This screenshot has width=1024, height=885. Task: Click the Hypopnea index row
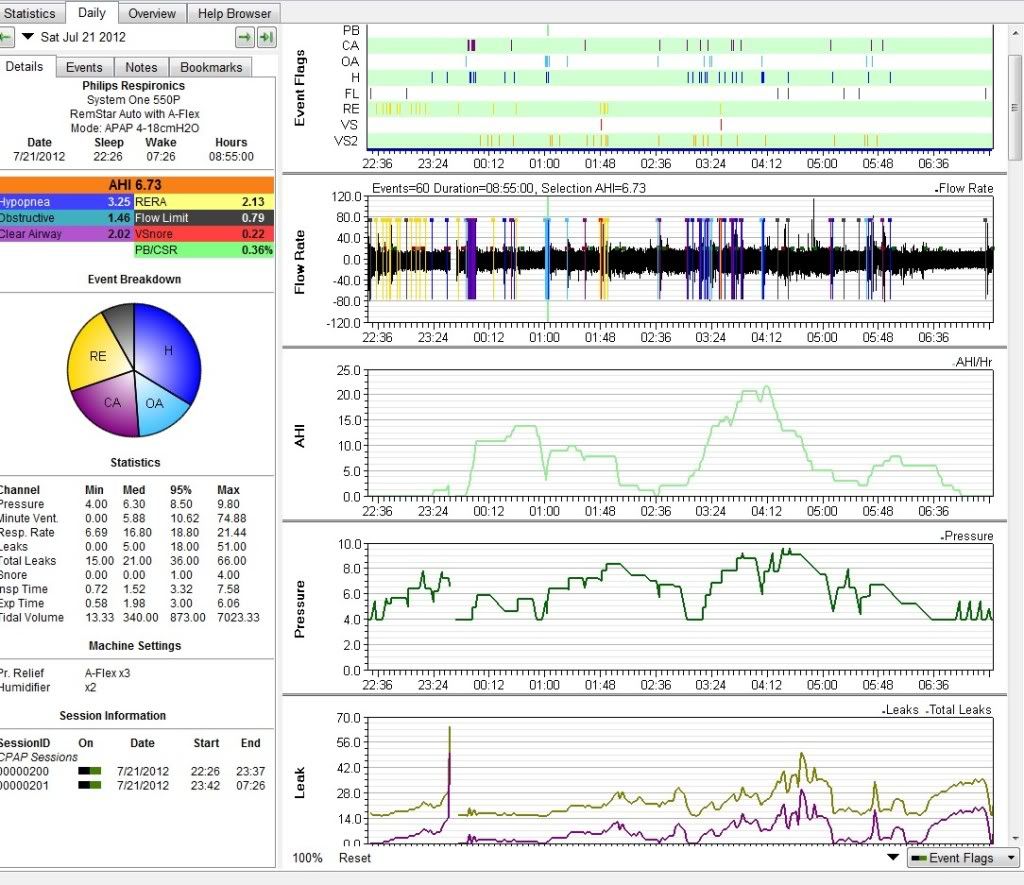66,201
